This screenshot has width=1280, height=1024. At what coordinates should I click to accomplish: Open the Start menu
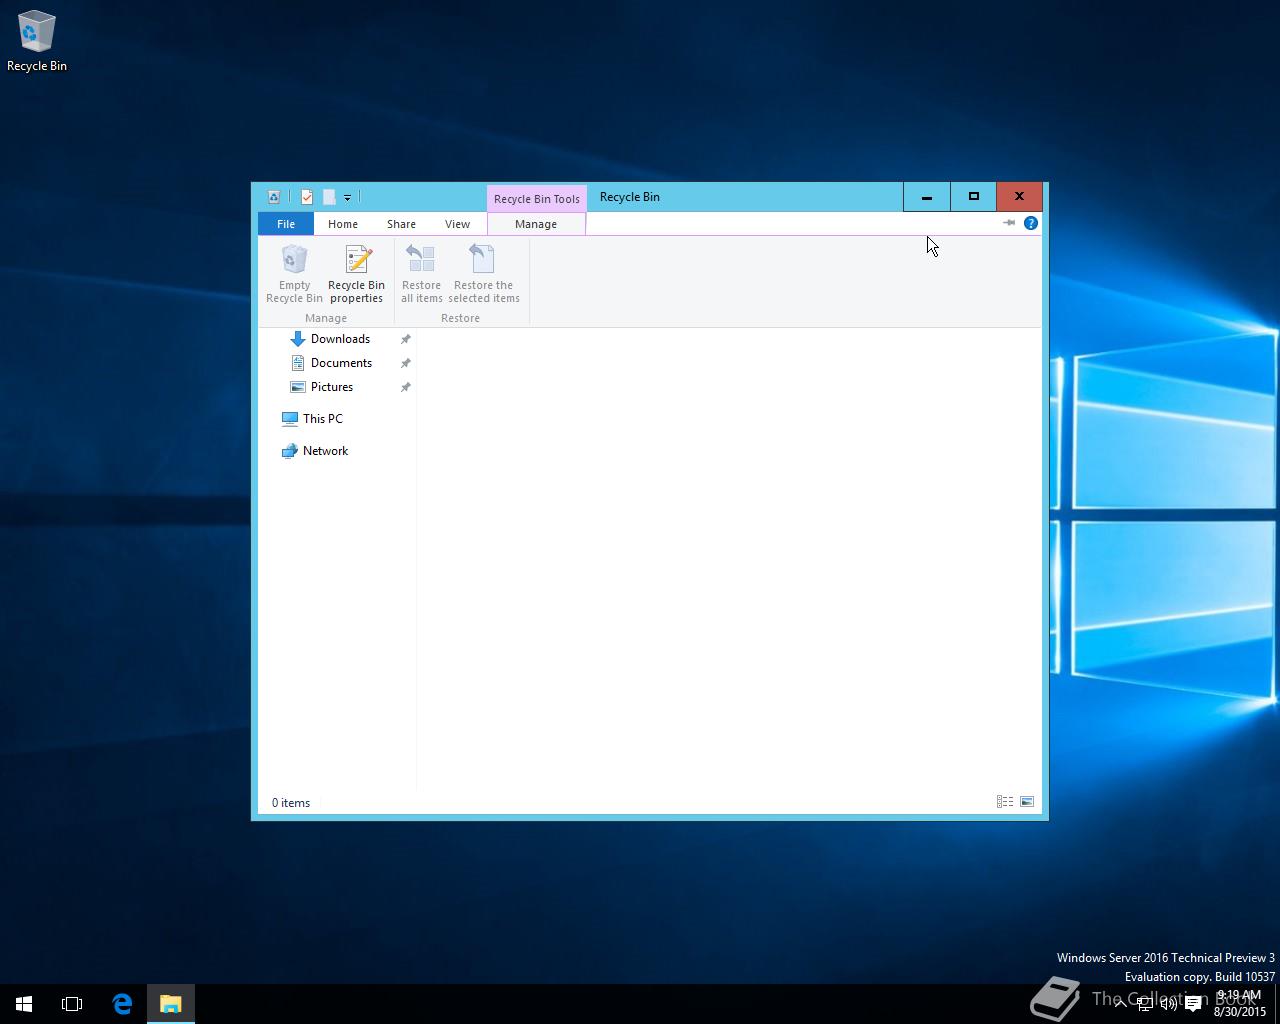(x=24, y=1004)
